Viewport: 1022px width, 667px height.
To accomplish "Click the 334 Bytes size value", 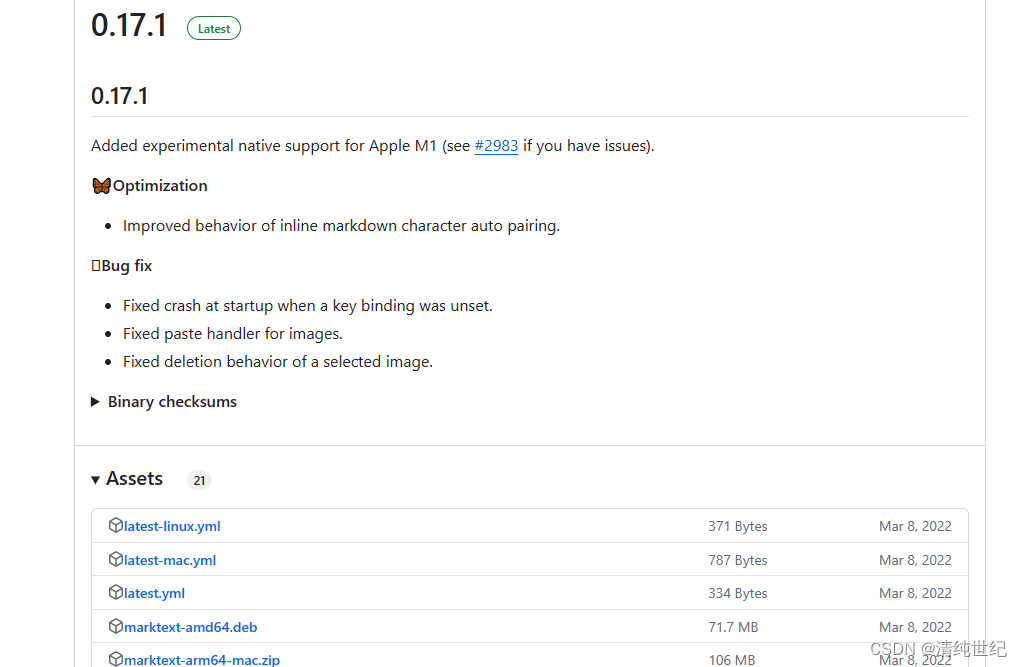I will click(x=738, y=593).
